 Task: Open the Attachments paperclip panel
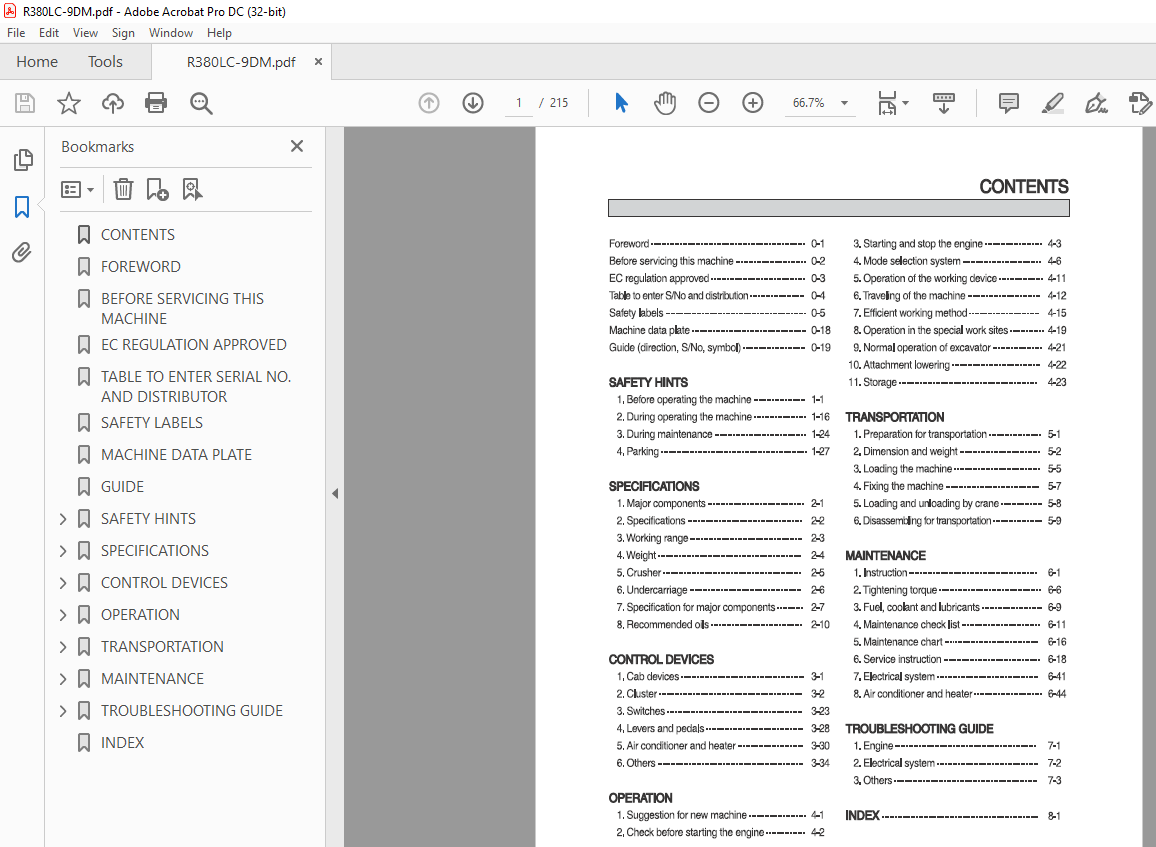point(22,253)
